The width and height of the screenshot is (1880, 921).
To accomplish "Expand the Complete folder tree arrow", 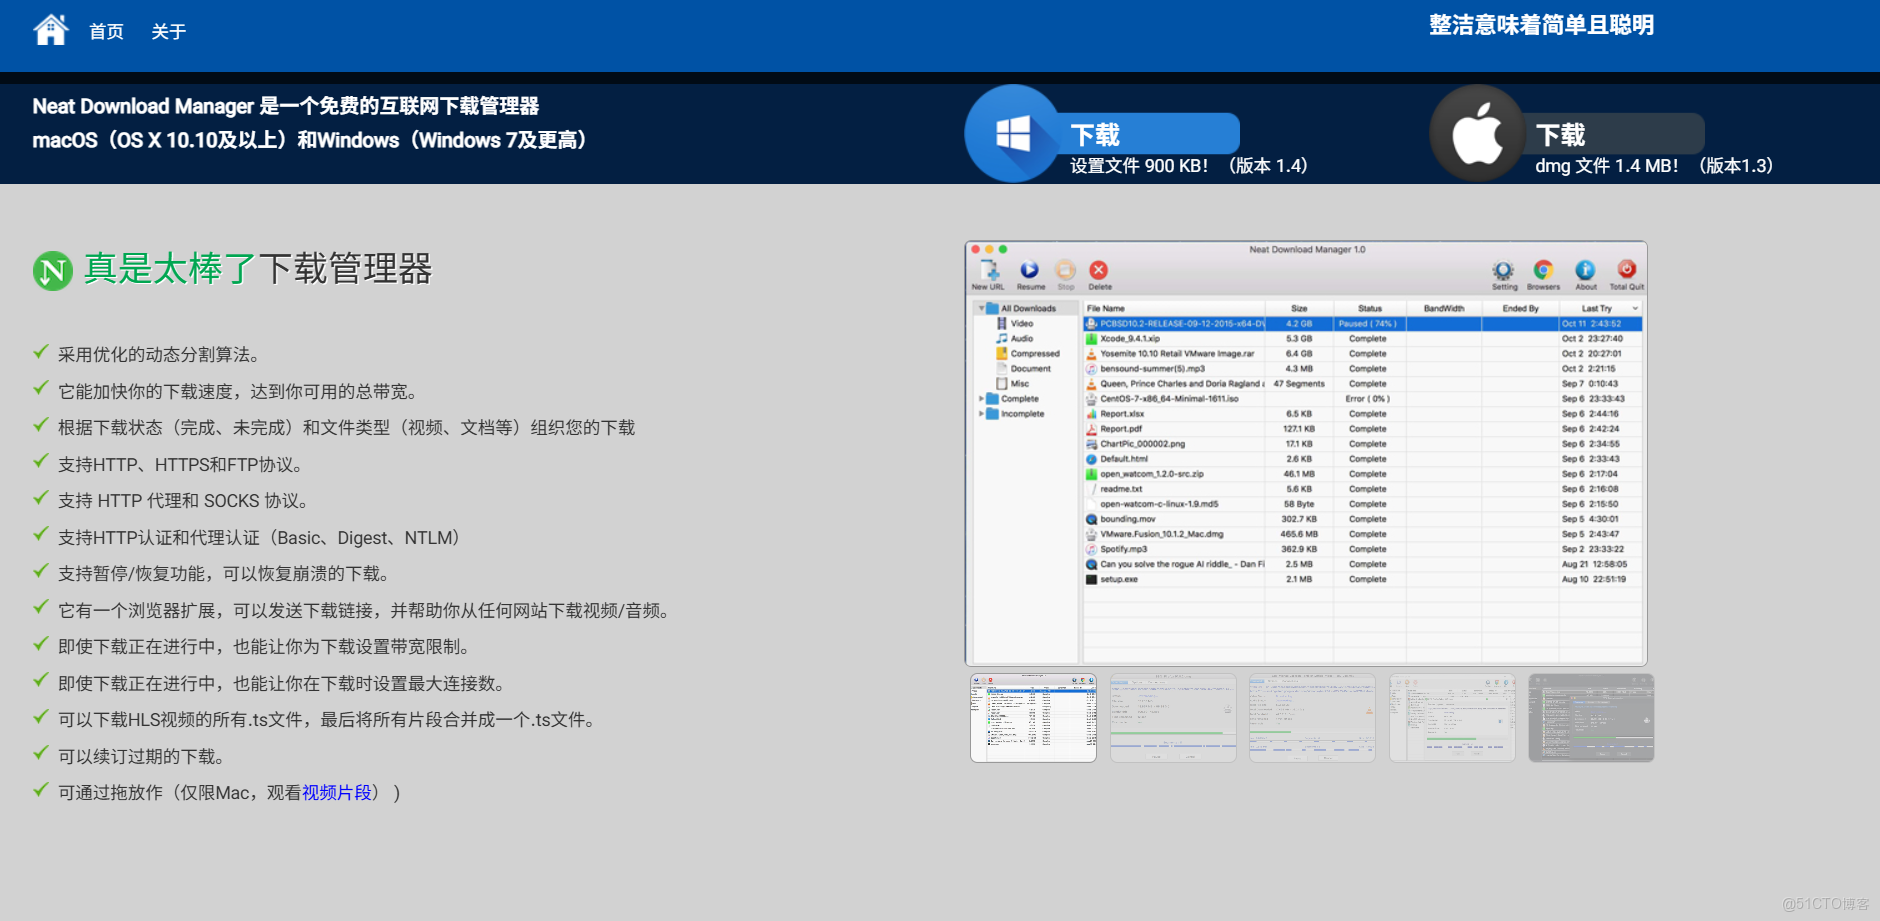I will pyautogui.click(x=981, y=399).
